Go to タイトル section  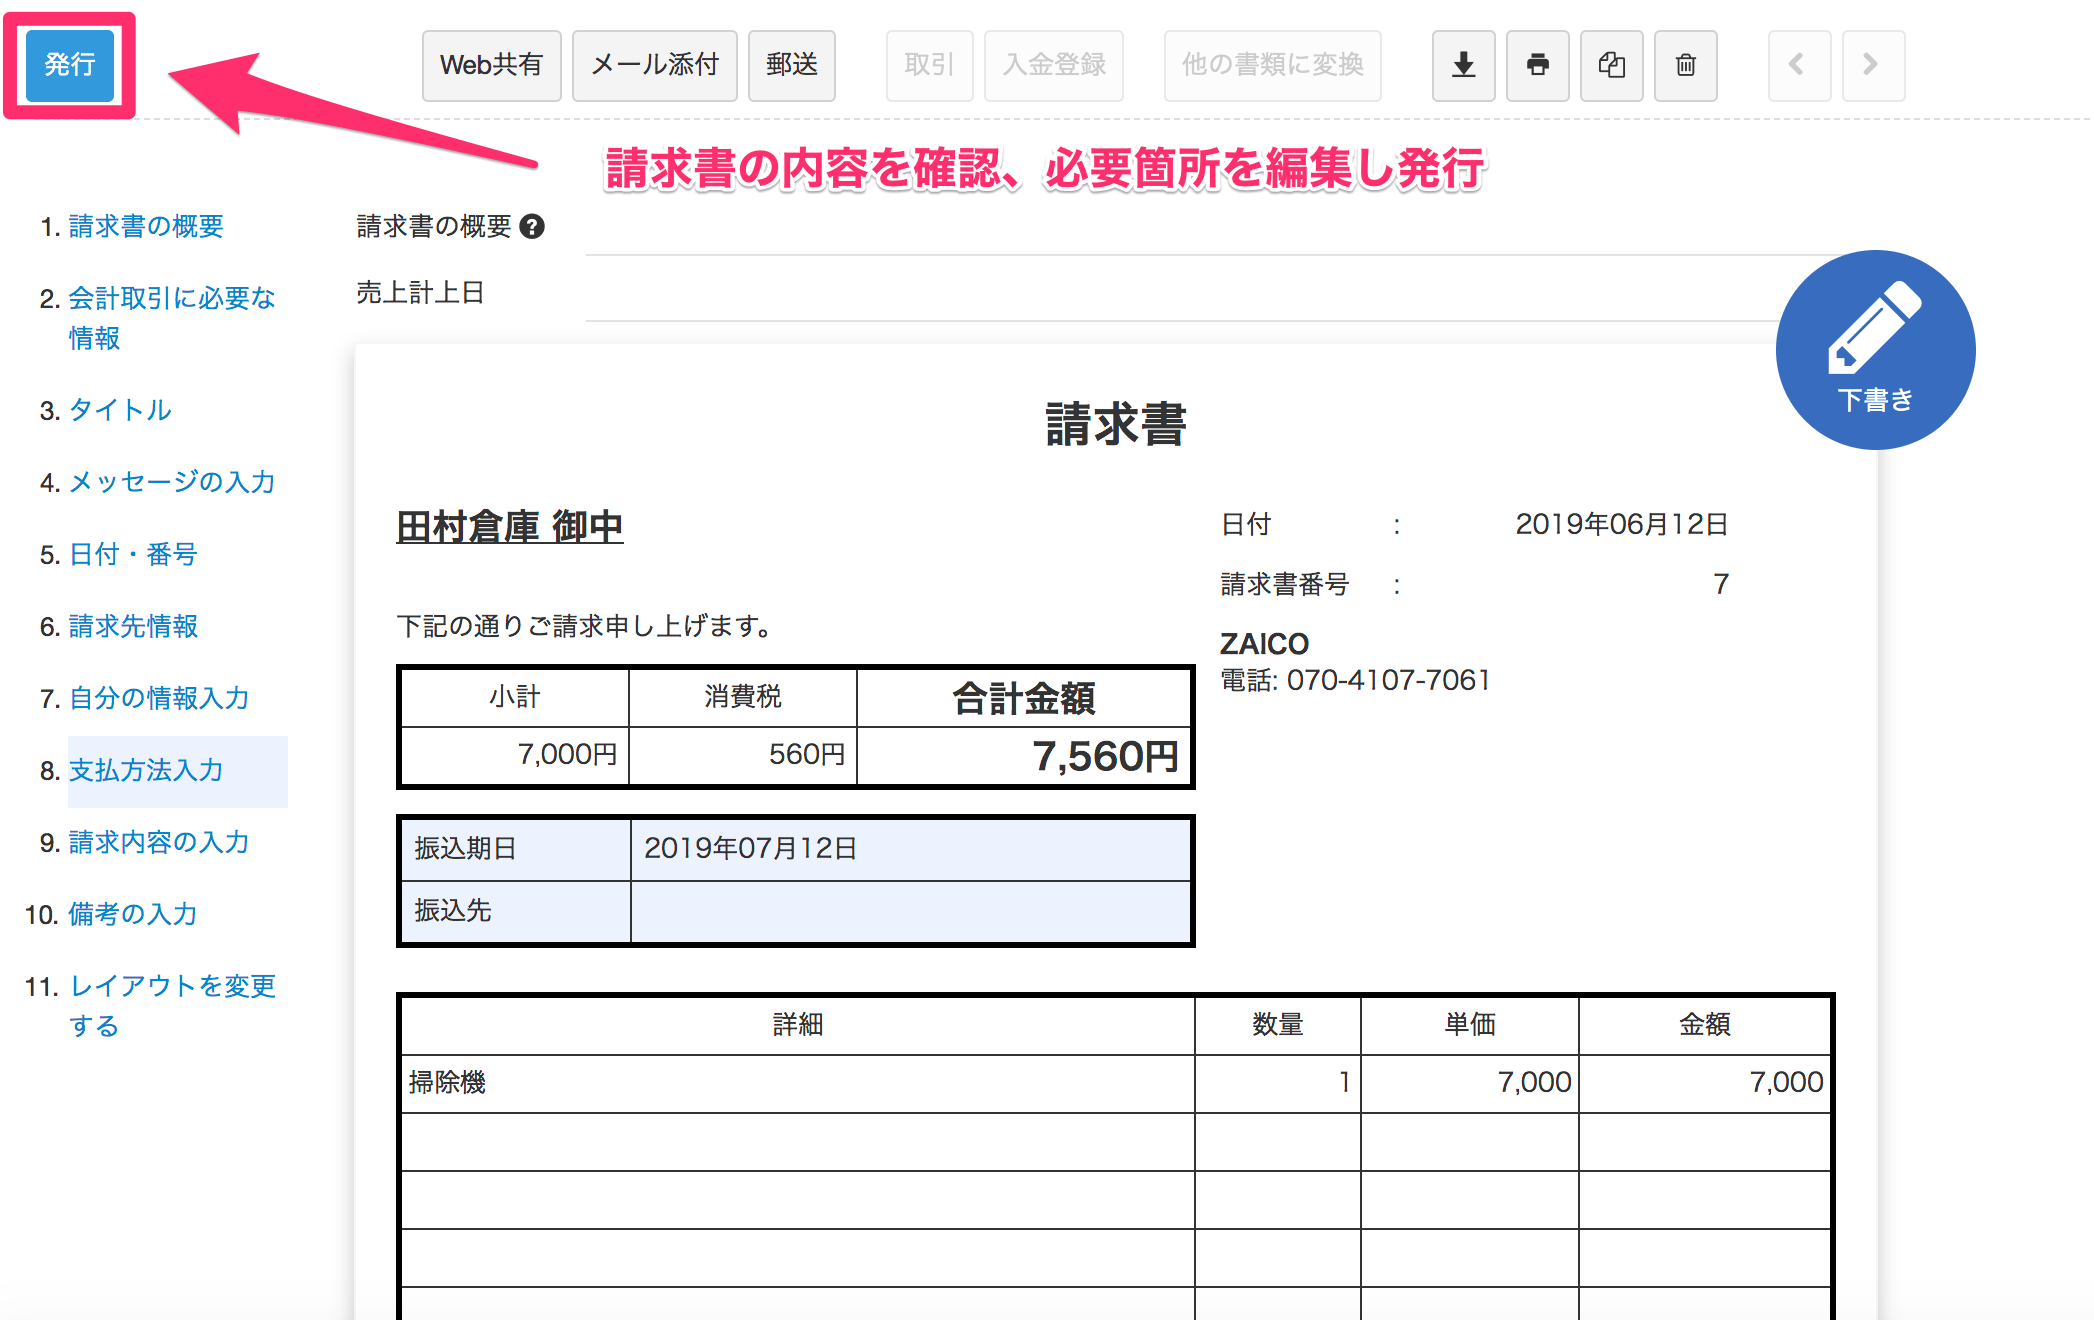click(x=120, y=410)
